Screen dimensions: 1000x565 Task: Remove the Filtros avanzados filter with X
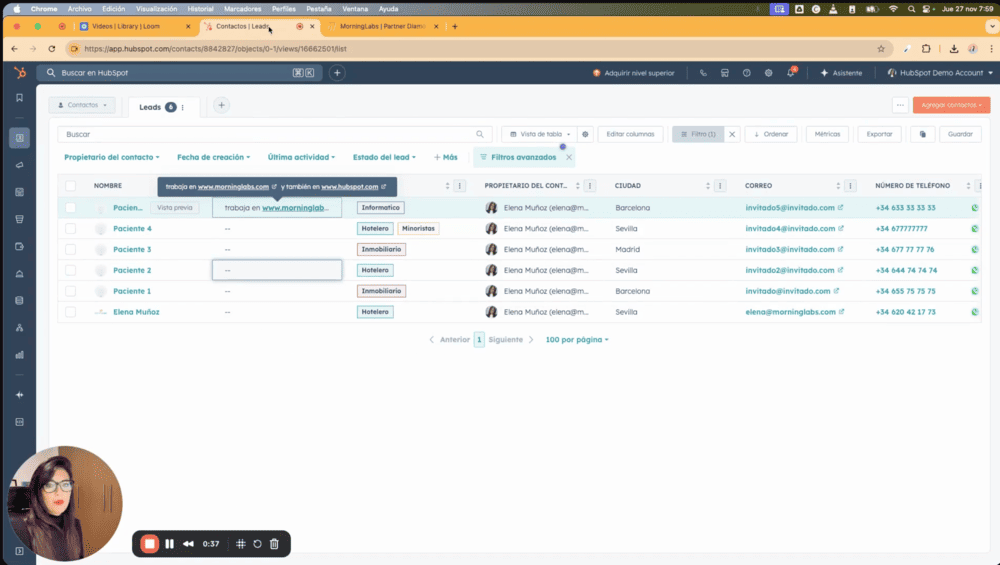coord(569,157)
